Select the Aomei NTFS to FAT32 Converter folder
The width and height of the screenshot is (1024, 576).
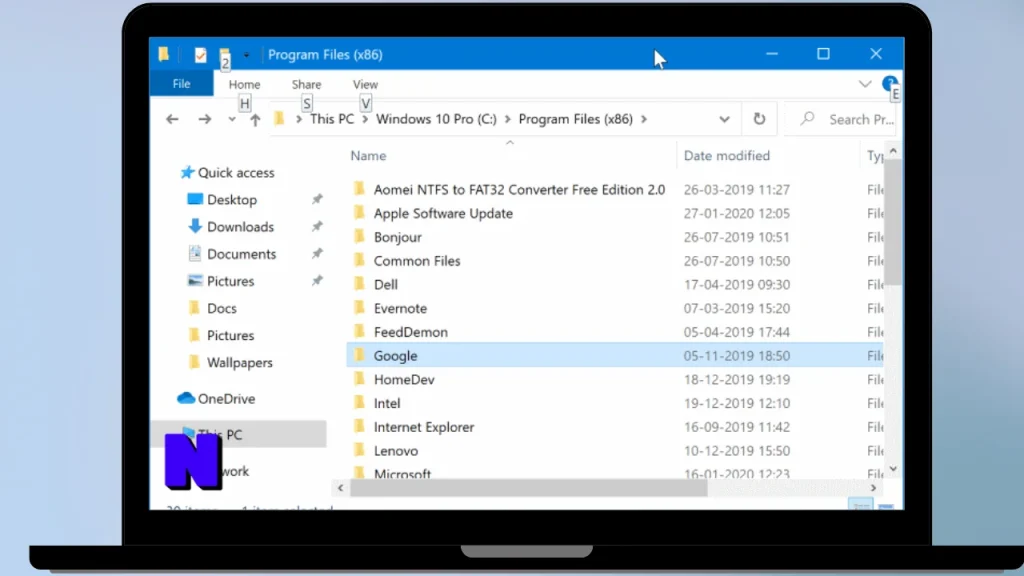point(519,189)
